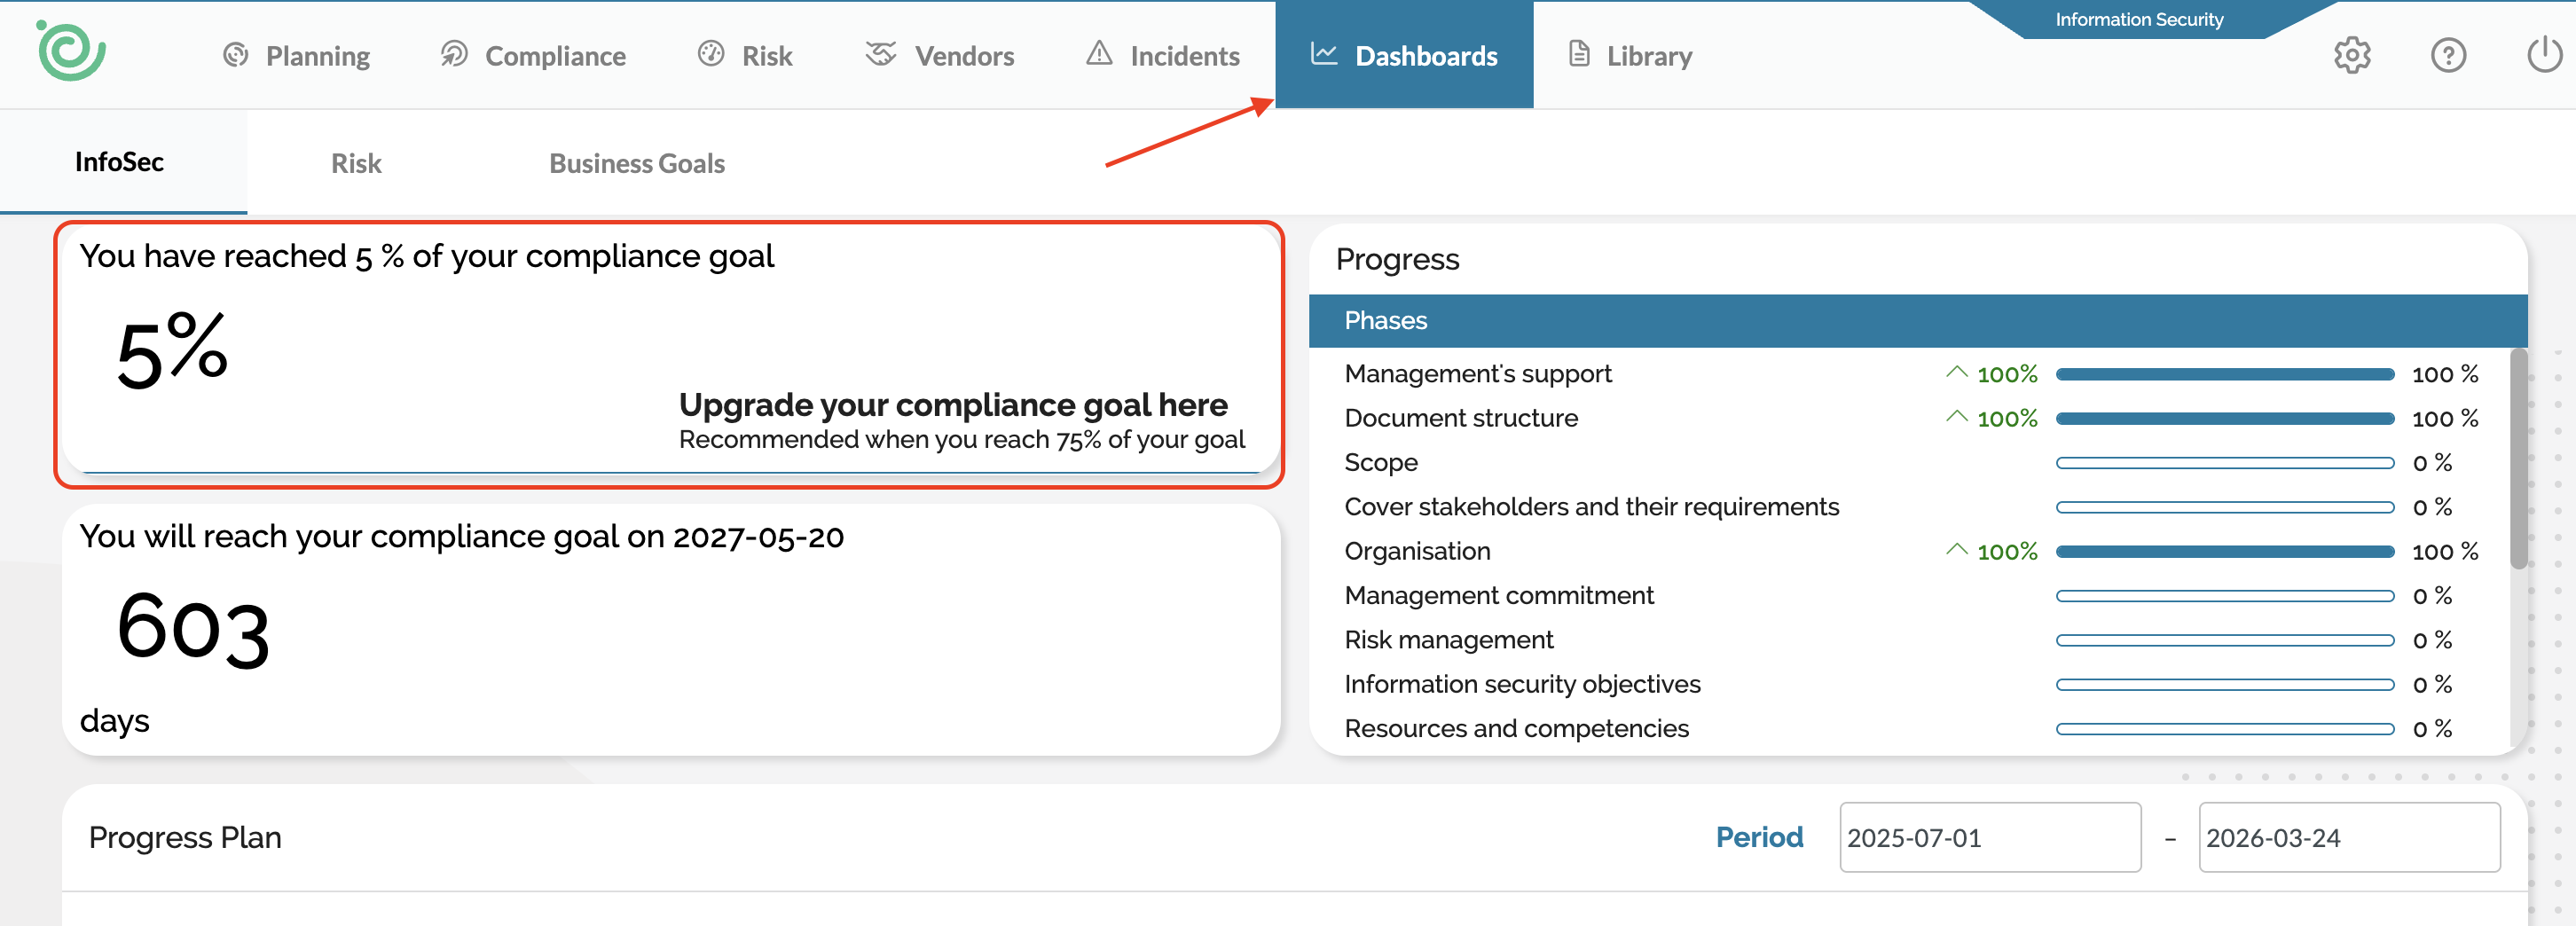Open the Compliance fingerprint icon menu
This screenshot has width=2576, height=926.
(x=454, y=54)
